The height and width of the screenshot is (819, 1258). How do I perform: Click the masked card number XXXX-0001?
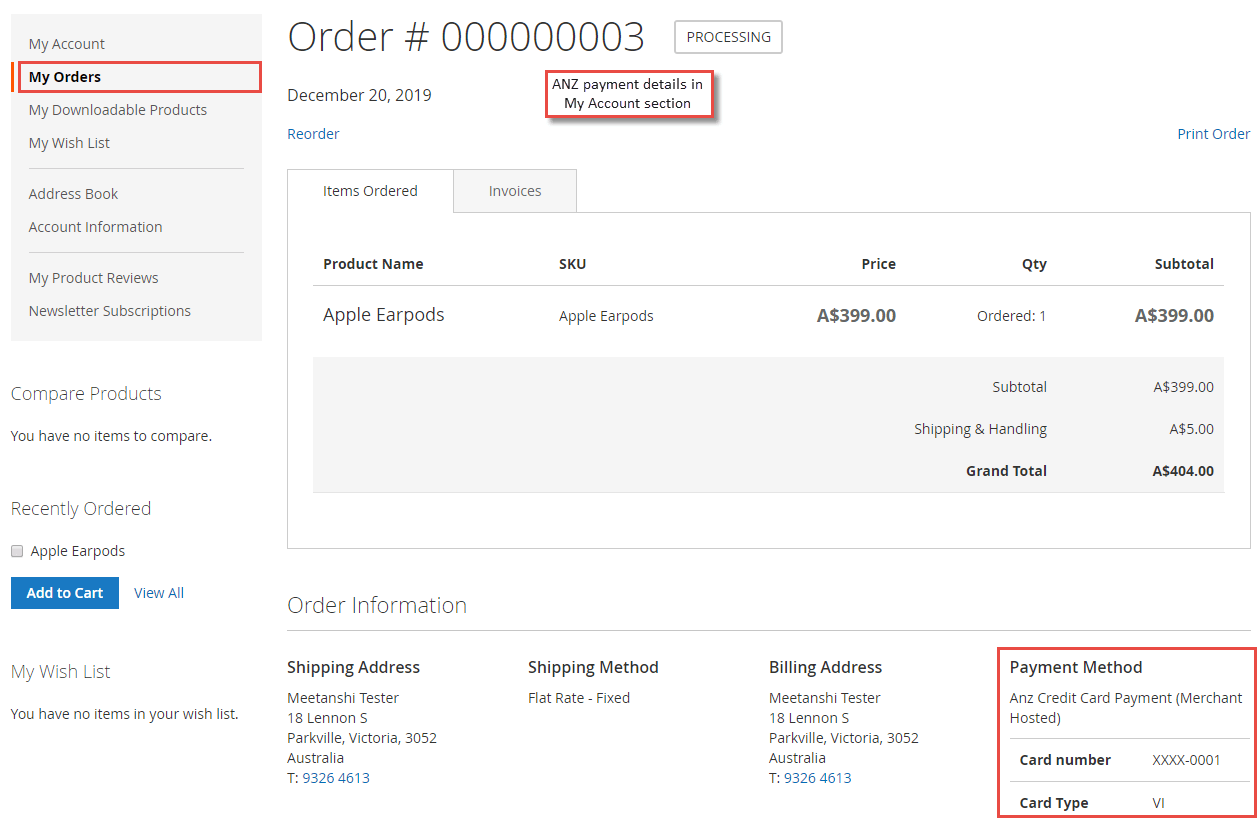click(x=1185, y=760)
